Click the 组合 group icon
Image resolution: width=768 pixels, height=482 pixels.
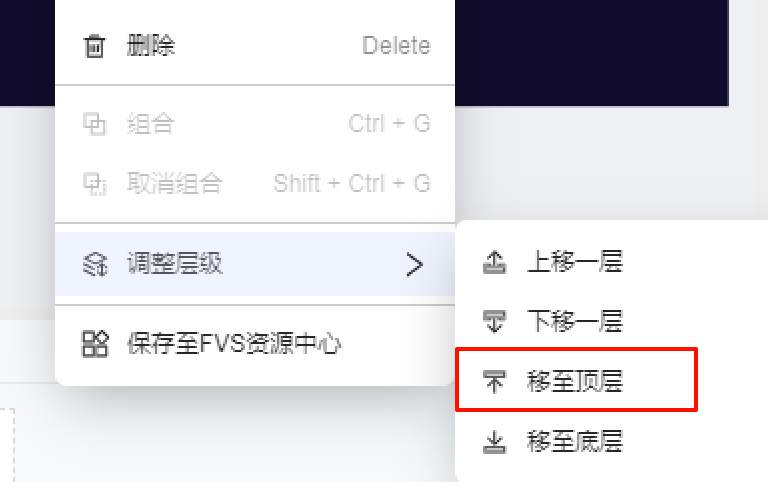[95, 124]
